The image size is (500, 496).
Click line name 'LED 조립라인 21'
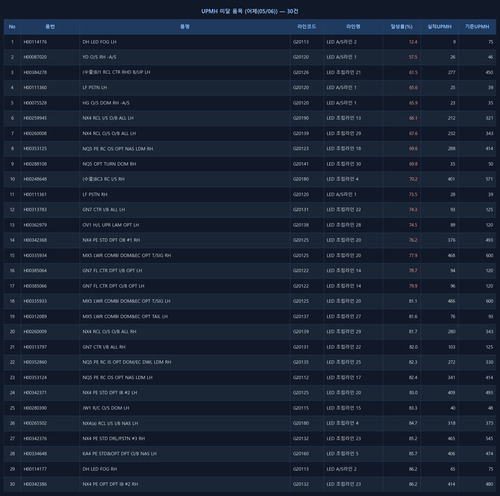[343, 72]
